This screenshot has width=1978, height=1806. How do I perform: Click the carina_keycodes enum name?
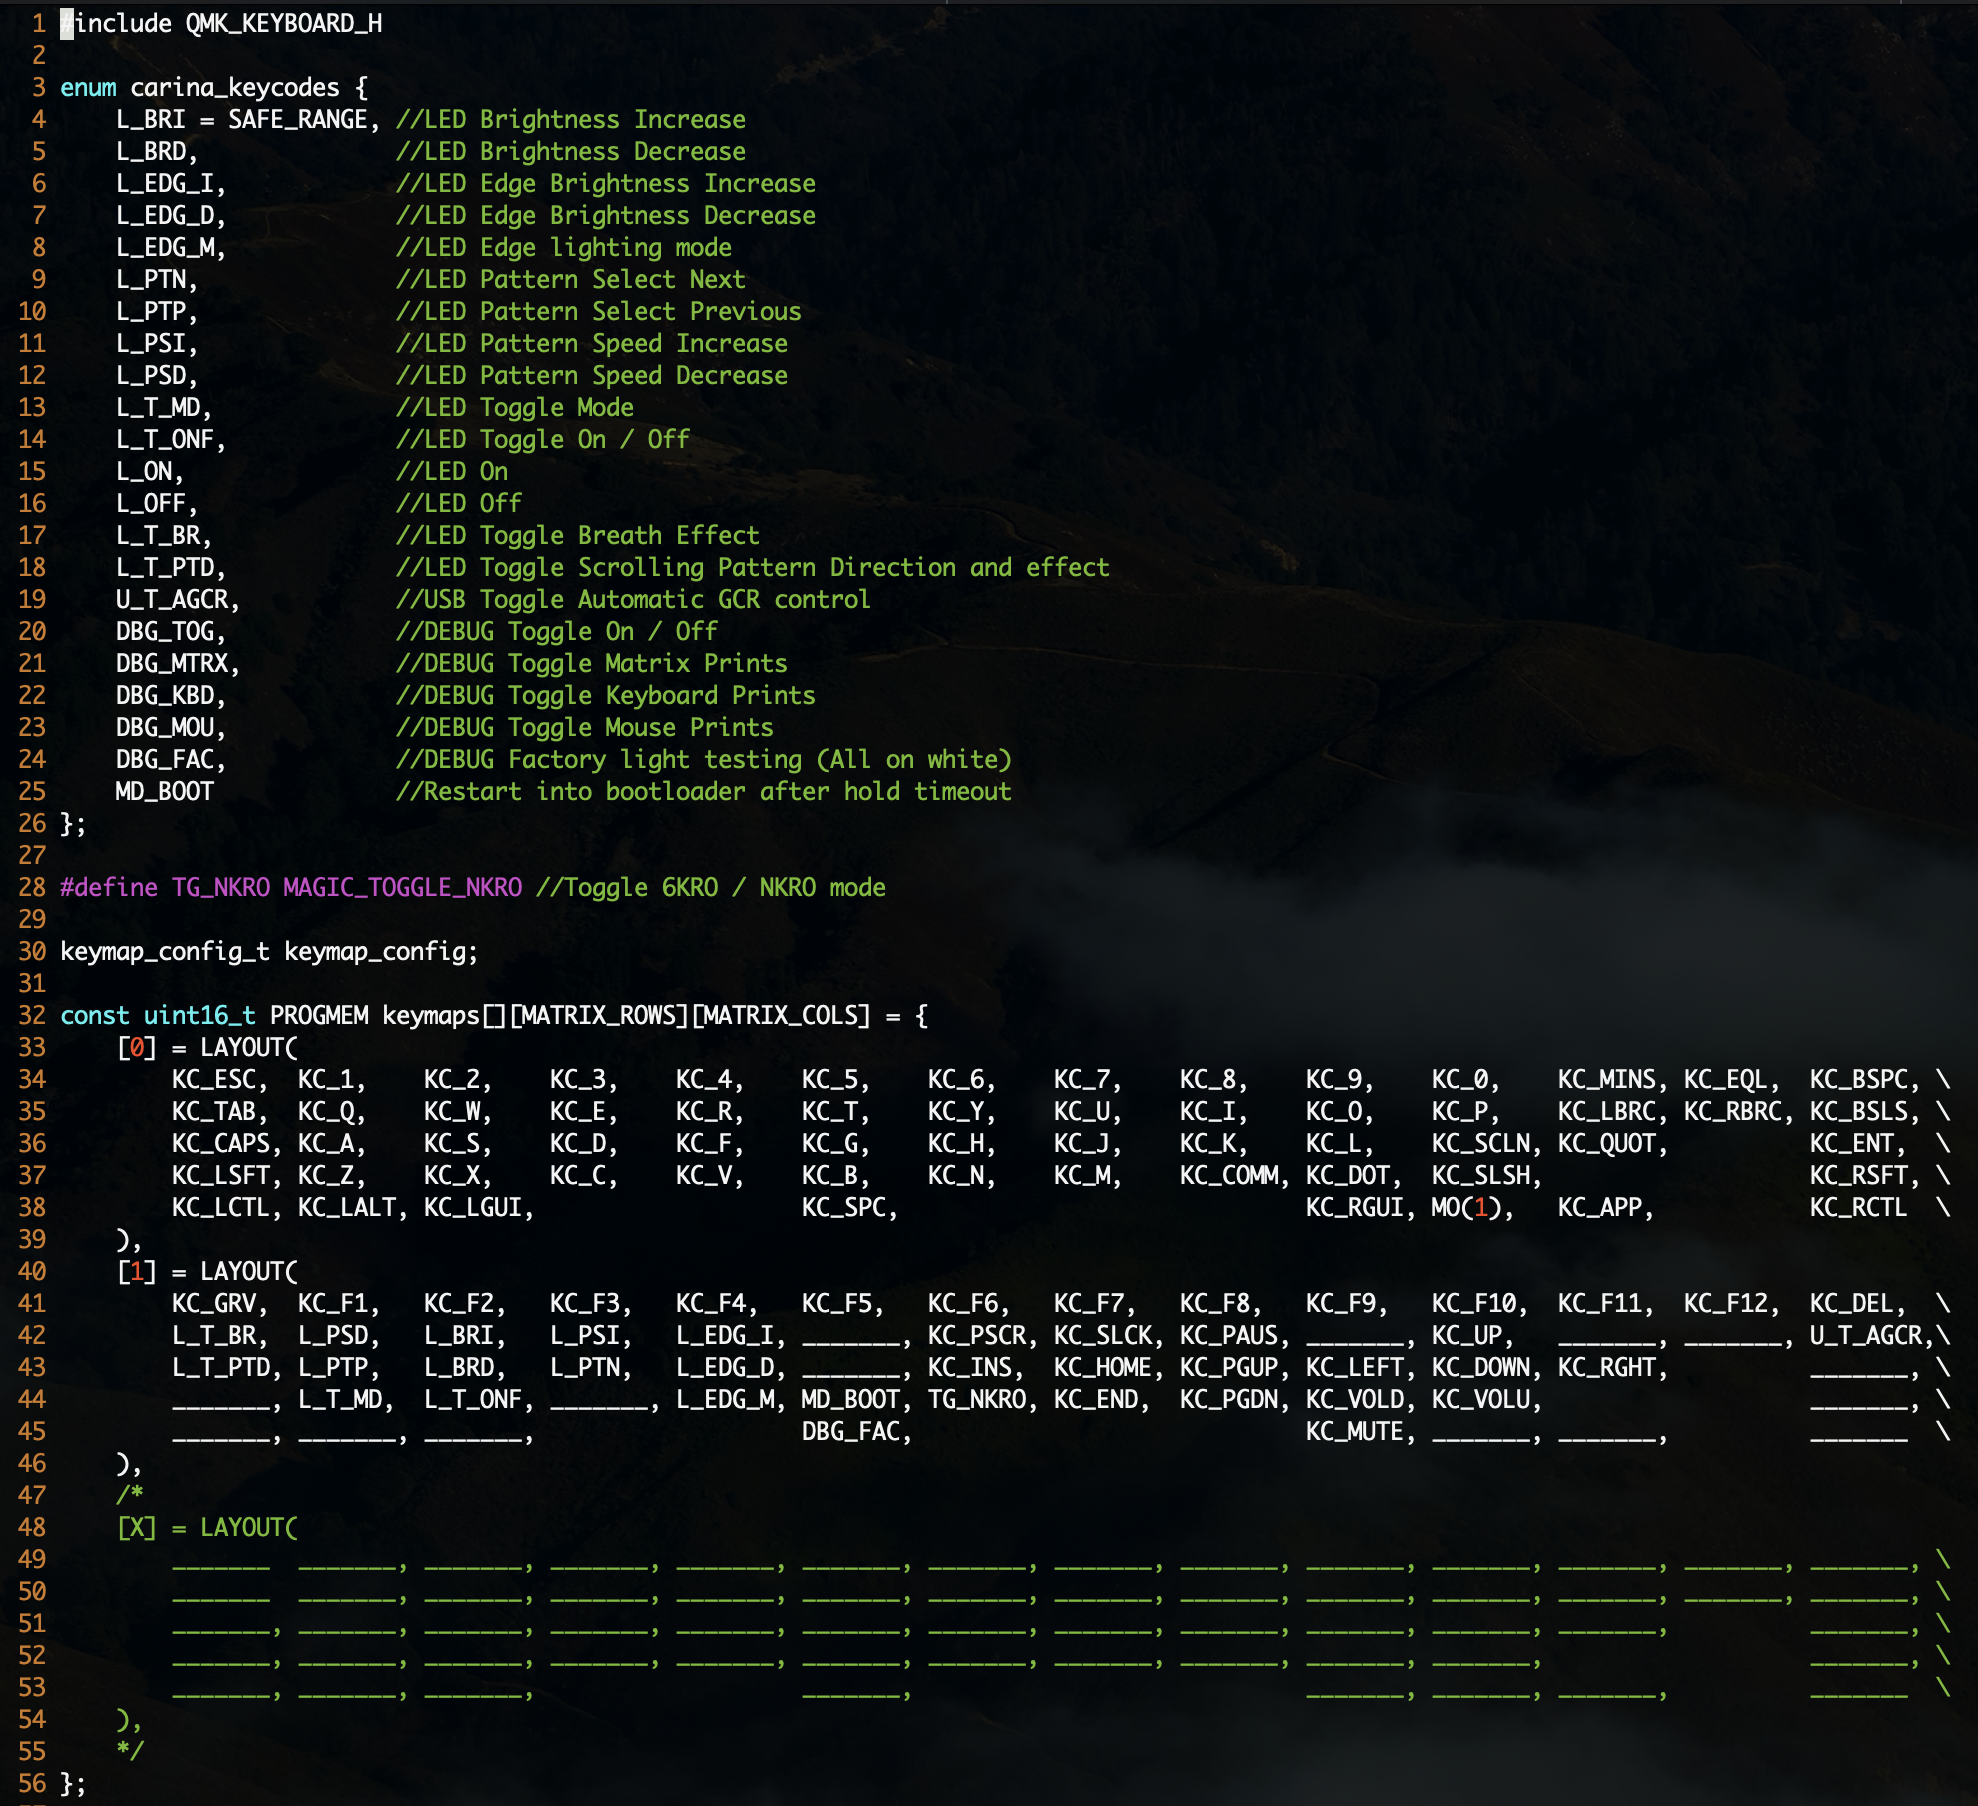(x=235, y=87)
